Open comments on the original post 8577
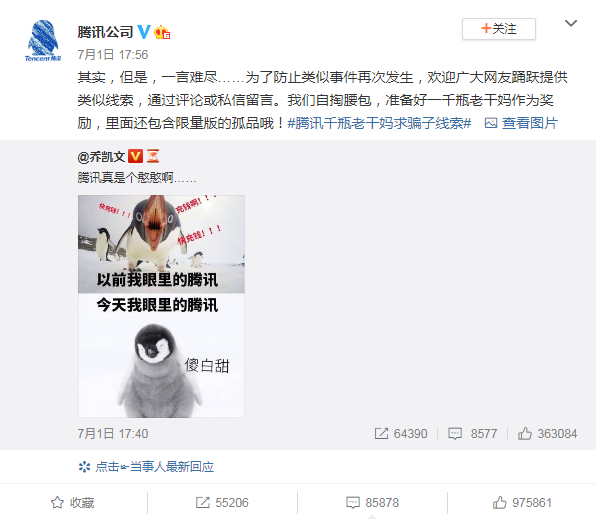Screen dimensions: 596x519 pos(472,433)
